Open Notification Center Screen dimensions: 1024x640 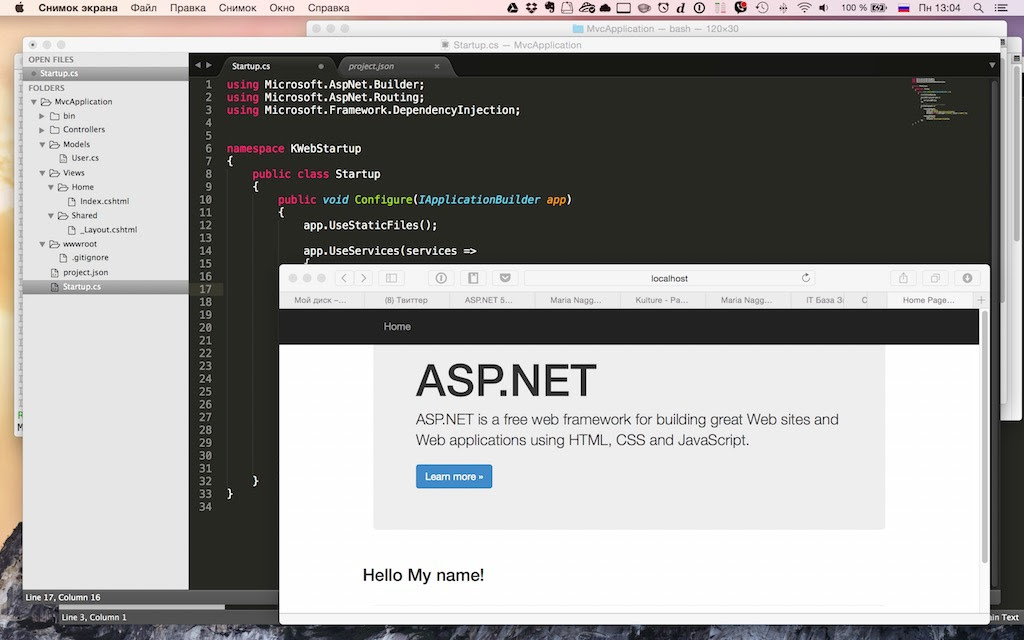(x=1000, y=8)
